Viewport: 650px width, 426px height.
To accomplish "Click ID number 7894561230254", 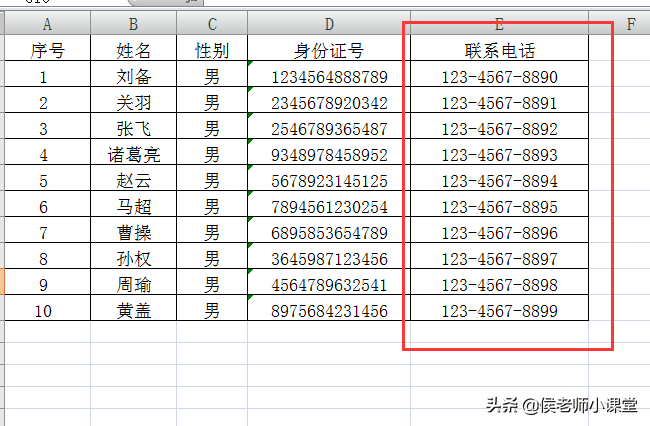I will click(x=329, y=204).
